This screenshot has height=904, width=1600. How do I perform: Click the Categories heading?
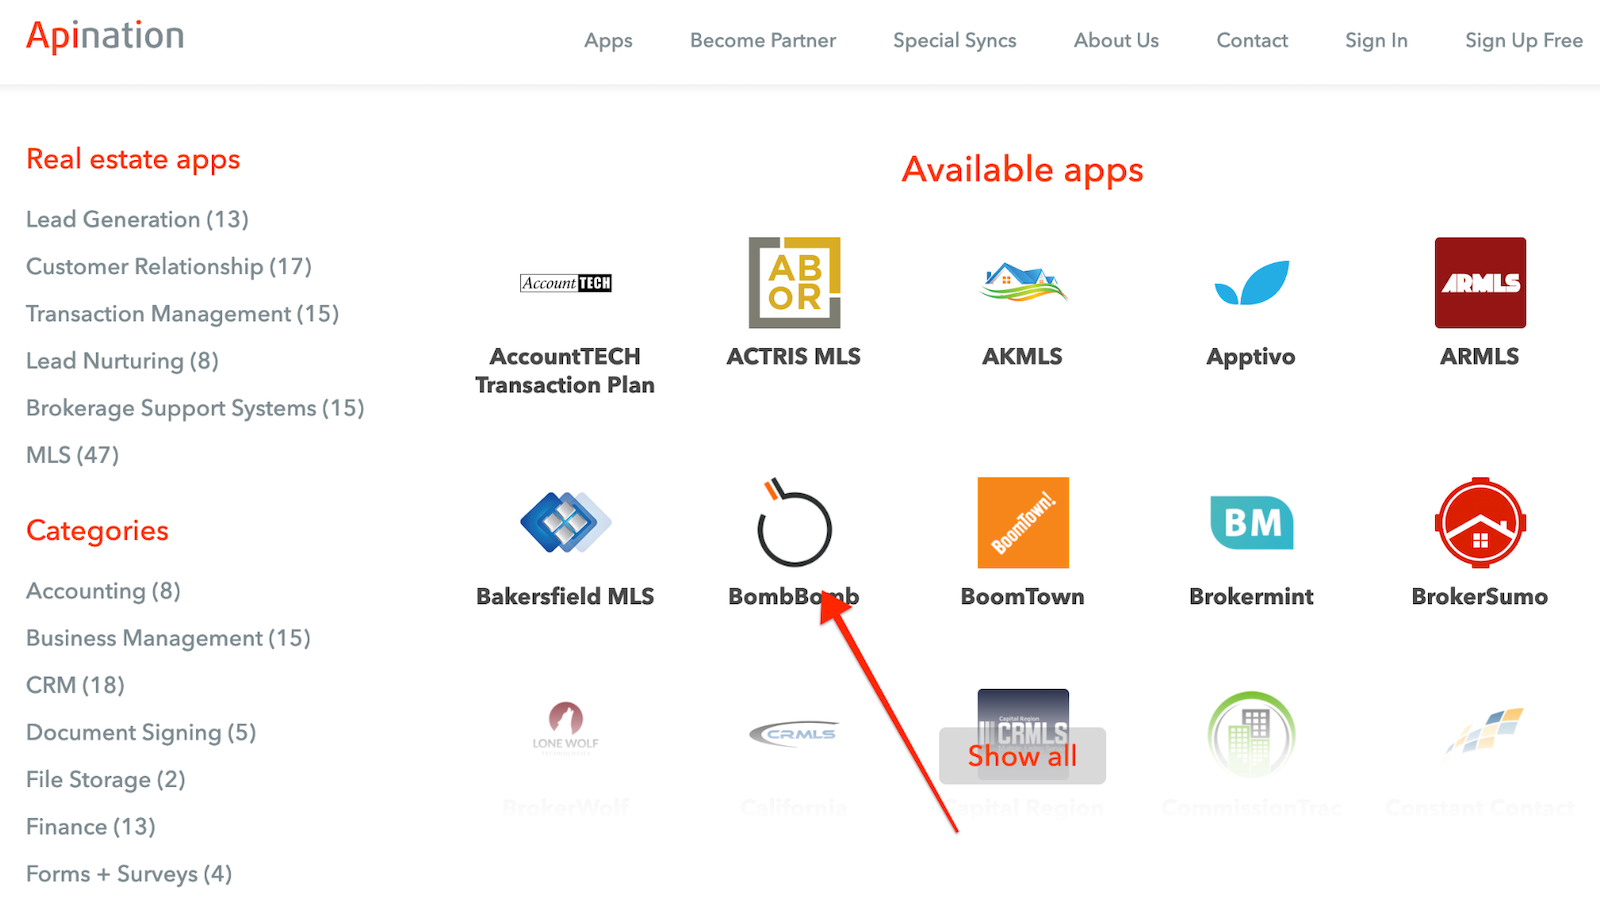97,531
